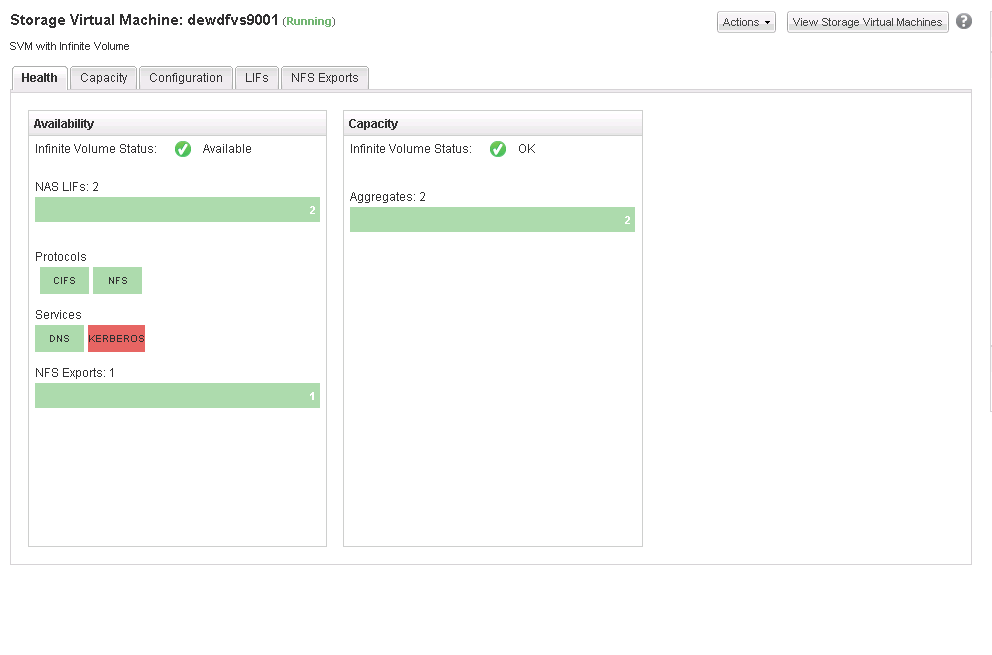Screen dimensions: 992x655
Task: Click the red KERBEROS service badge
Action: [x=116, y=339]
